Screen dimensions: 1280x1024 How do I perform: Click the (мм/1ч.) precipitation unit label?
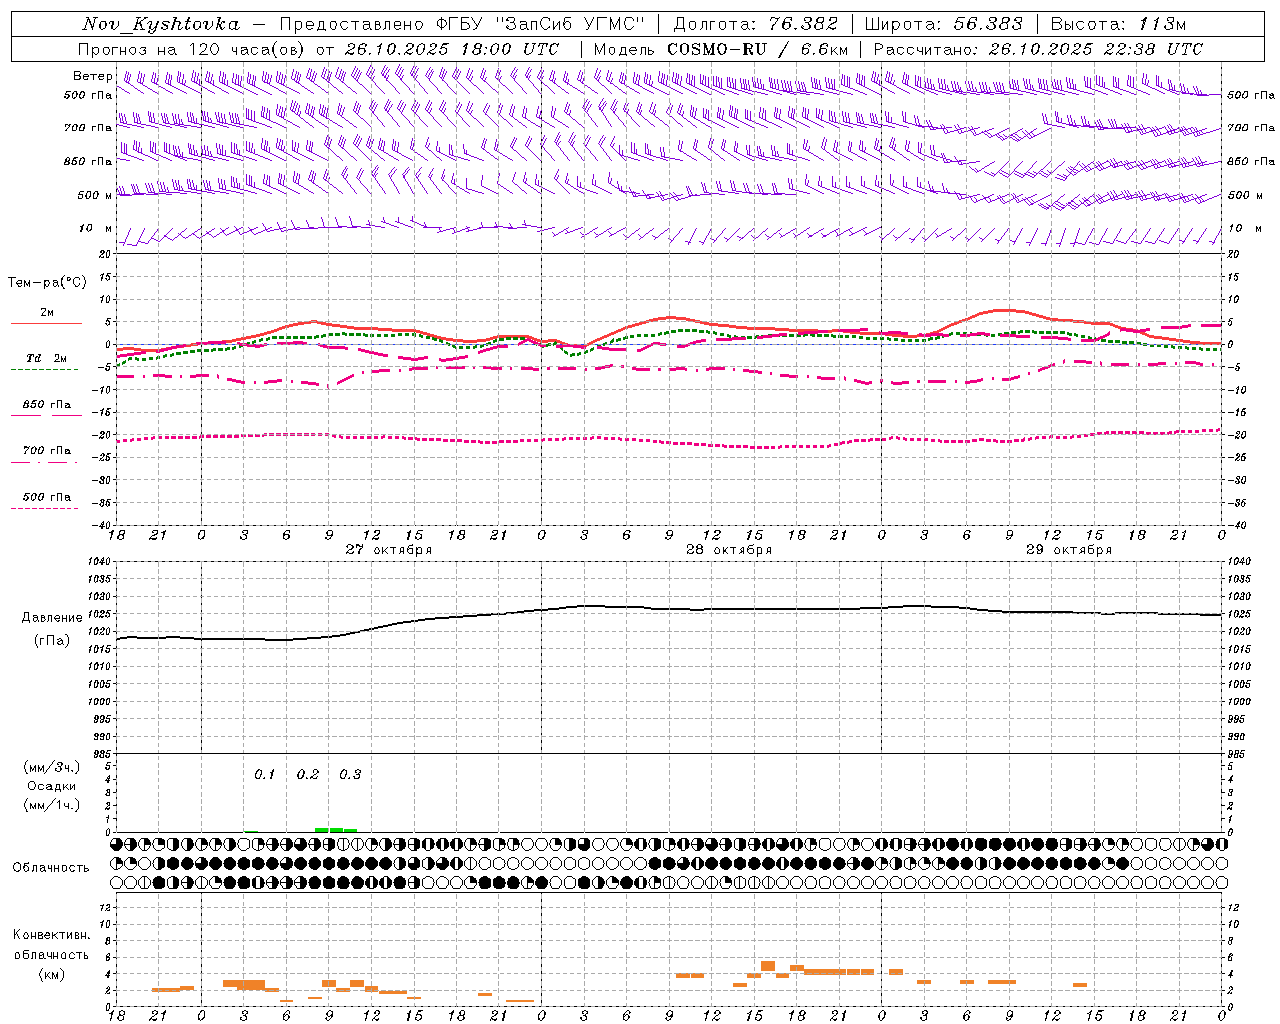tap(52, 805)
